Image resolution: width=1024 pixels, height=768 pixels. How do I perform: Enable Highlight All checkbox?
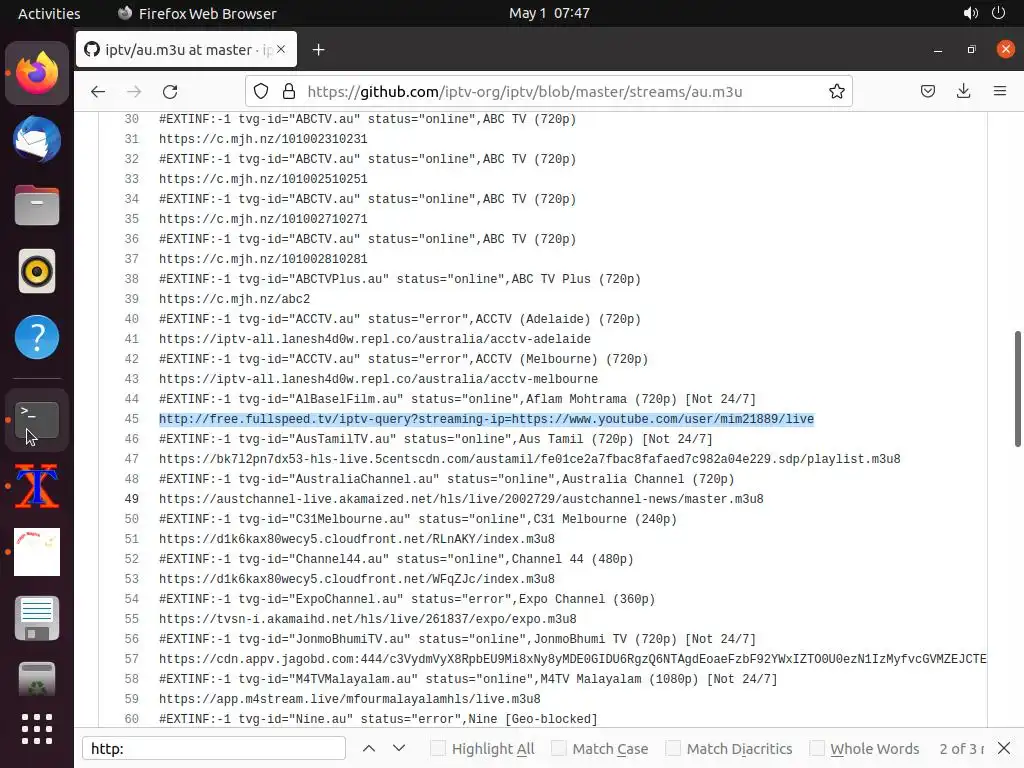click(438, 748)
